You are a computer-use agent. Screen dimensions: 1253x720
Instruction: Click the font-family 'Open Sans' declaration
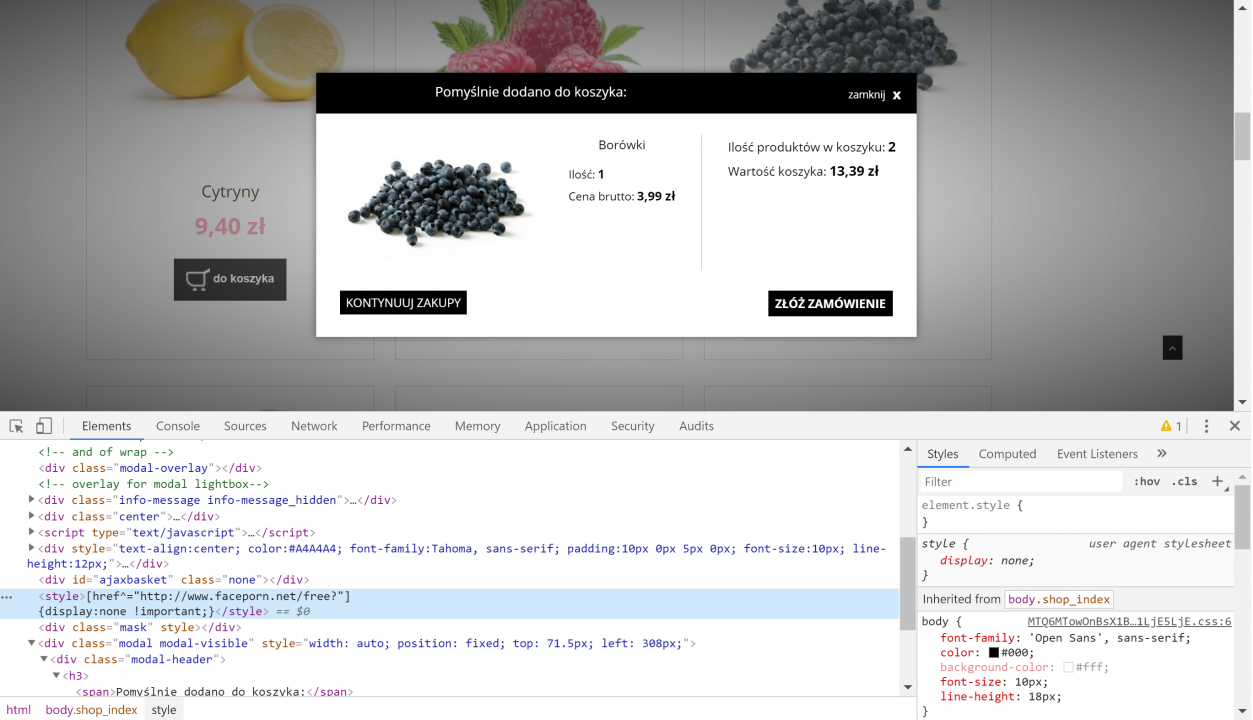pos(1066,638)
